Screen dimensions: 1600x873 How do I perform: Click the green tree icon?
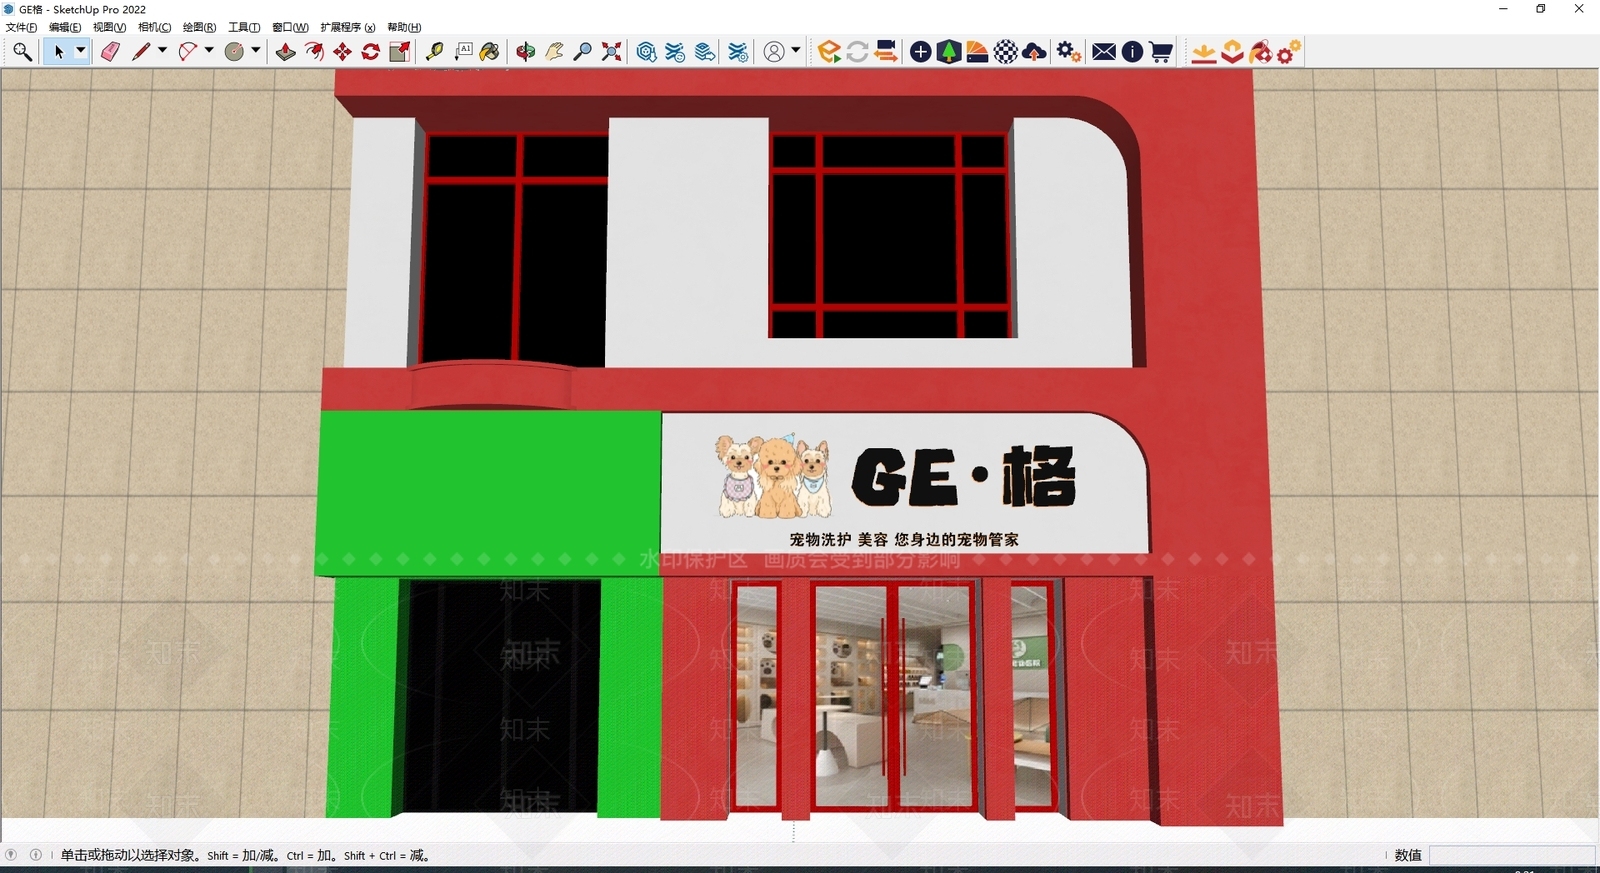coord(949,52)
